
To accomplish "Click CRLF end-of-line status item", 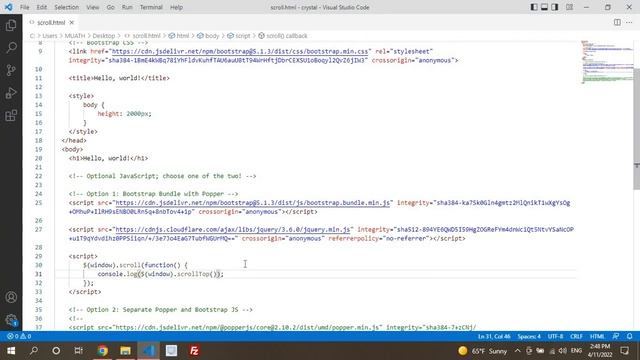I will pos(576,336).
